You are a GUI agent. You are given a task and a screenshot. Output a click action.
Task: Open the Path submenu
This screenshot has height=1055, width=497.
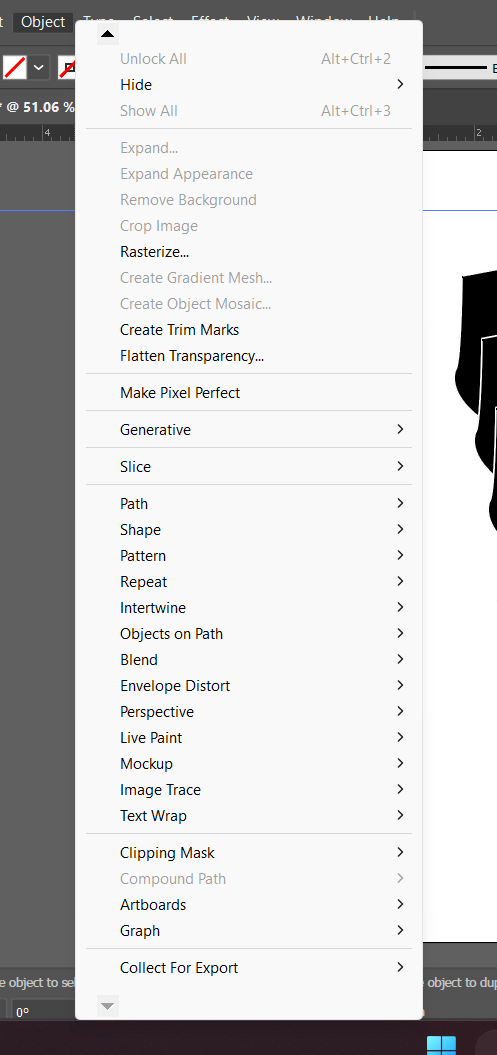[x=249, y=504]
